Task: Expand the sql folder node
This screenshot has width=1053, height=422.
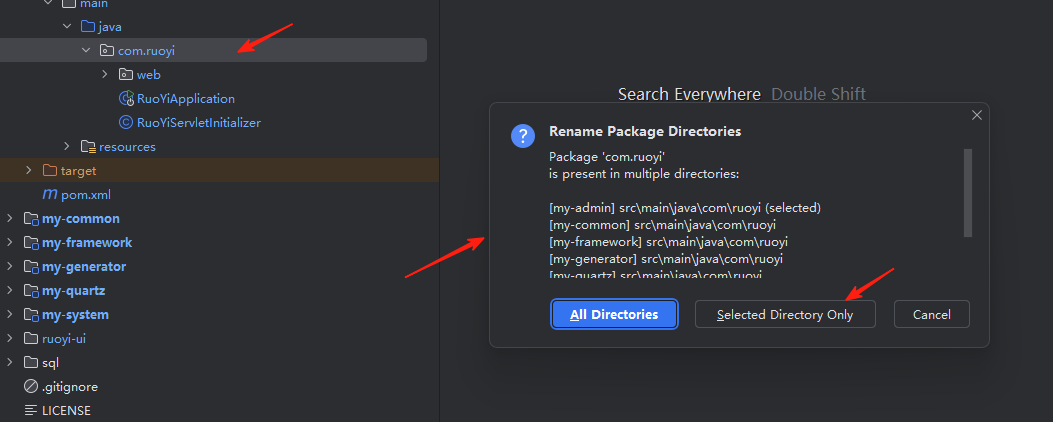Action: 10,363
